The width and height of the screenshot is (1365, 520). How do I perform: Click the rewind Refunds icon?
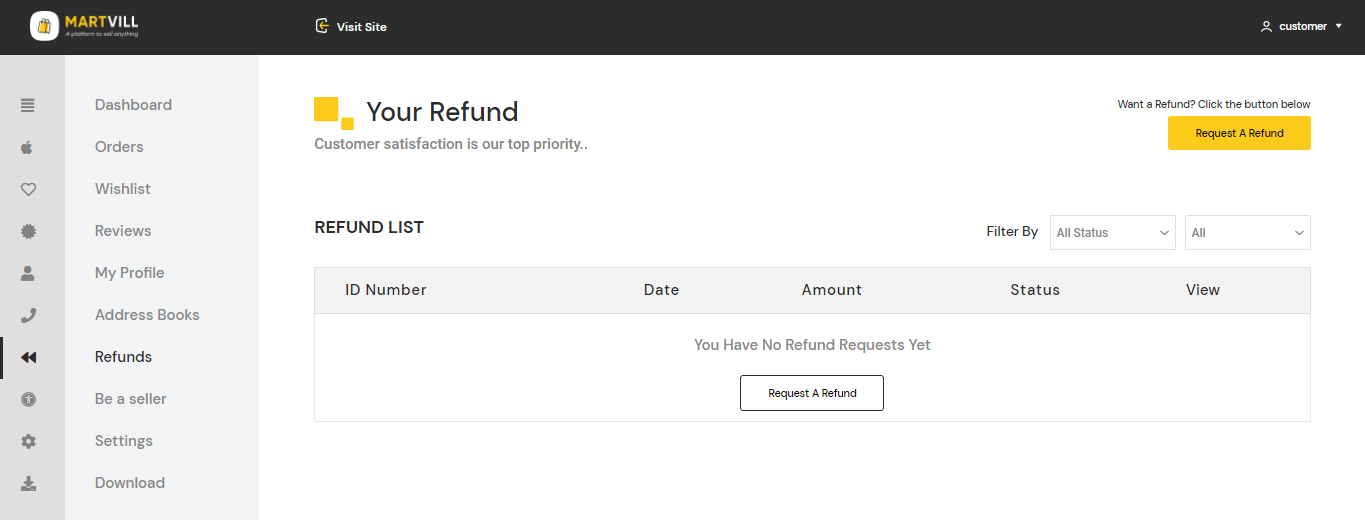[x=28, y=357]
